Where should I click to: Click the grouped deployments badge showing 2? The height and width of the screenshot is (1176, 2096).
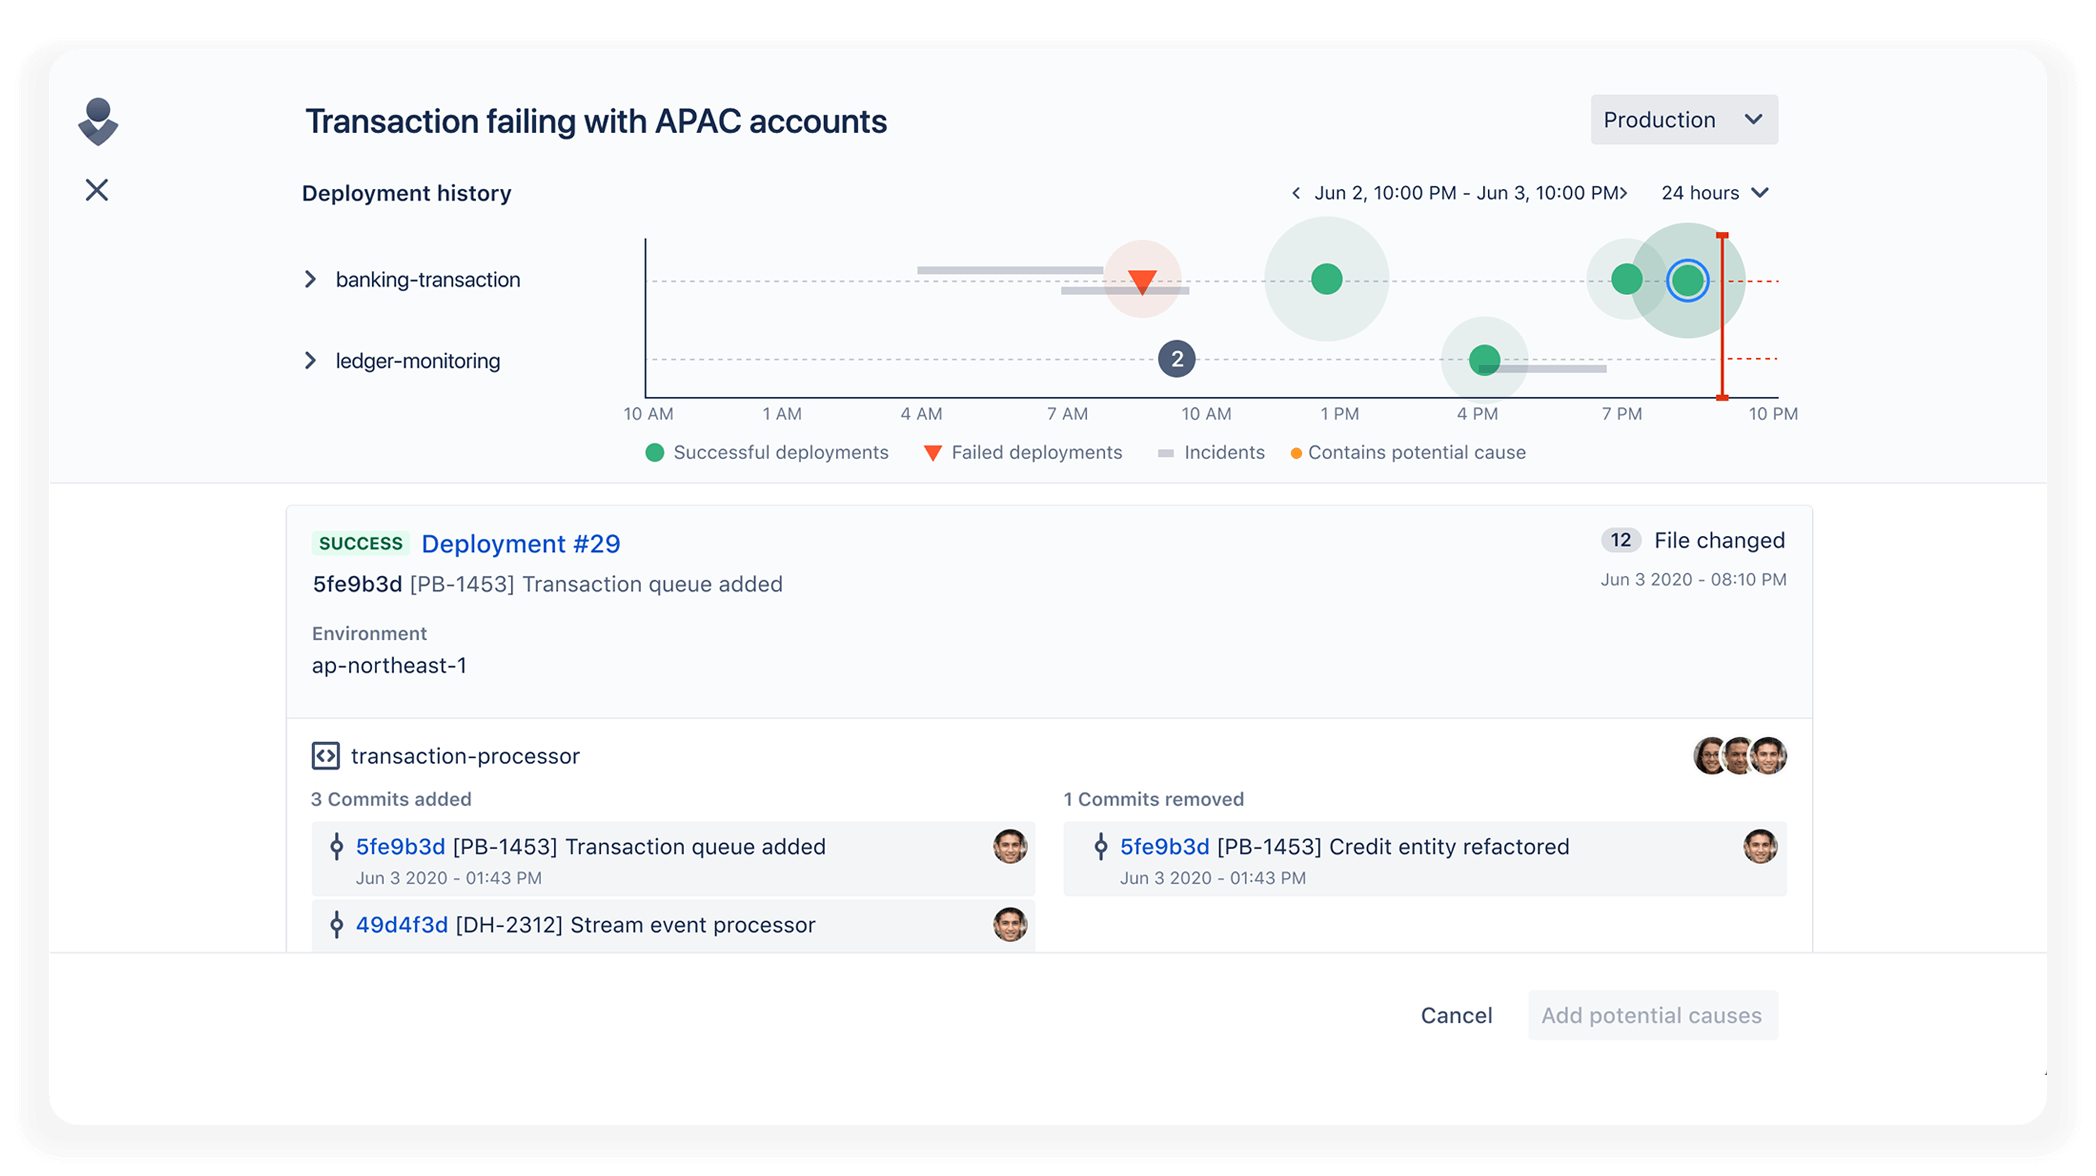(x=1177, y=359)
